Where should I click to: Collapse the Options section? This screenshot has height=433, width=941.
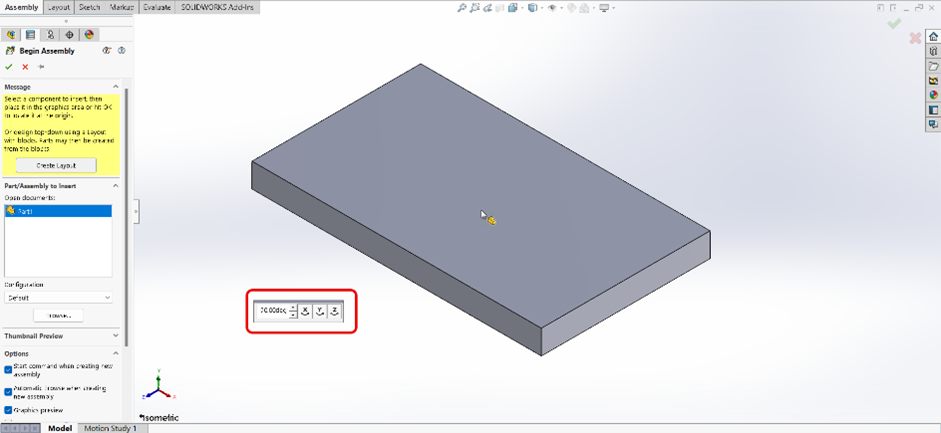click(116, 354)
